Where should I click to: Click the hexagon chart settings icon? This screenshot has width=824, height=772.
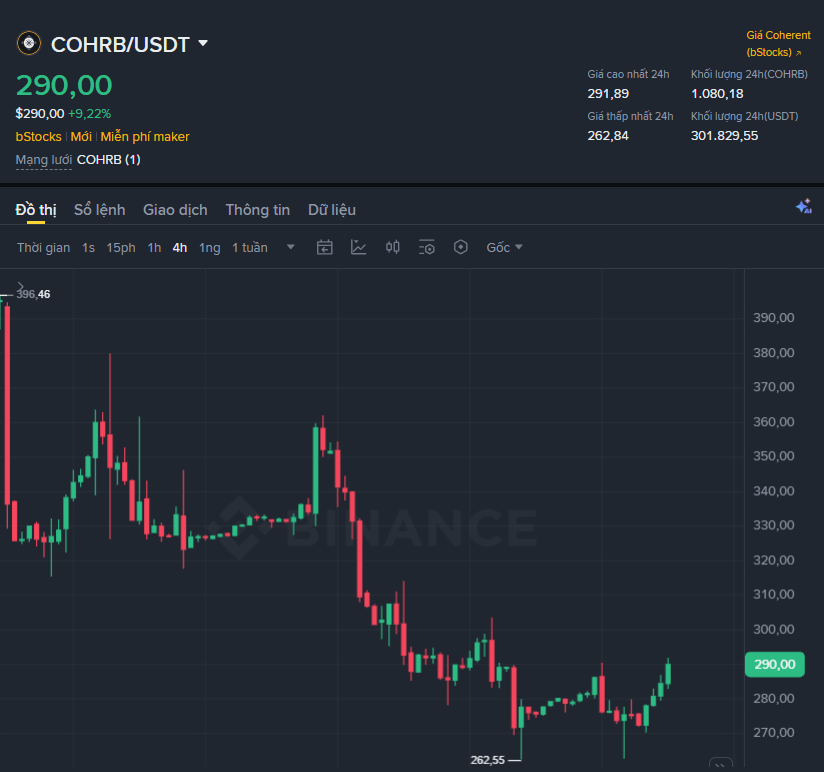pyautogui.click(x=460, y=247)
